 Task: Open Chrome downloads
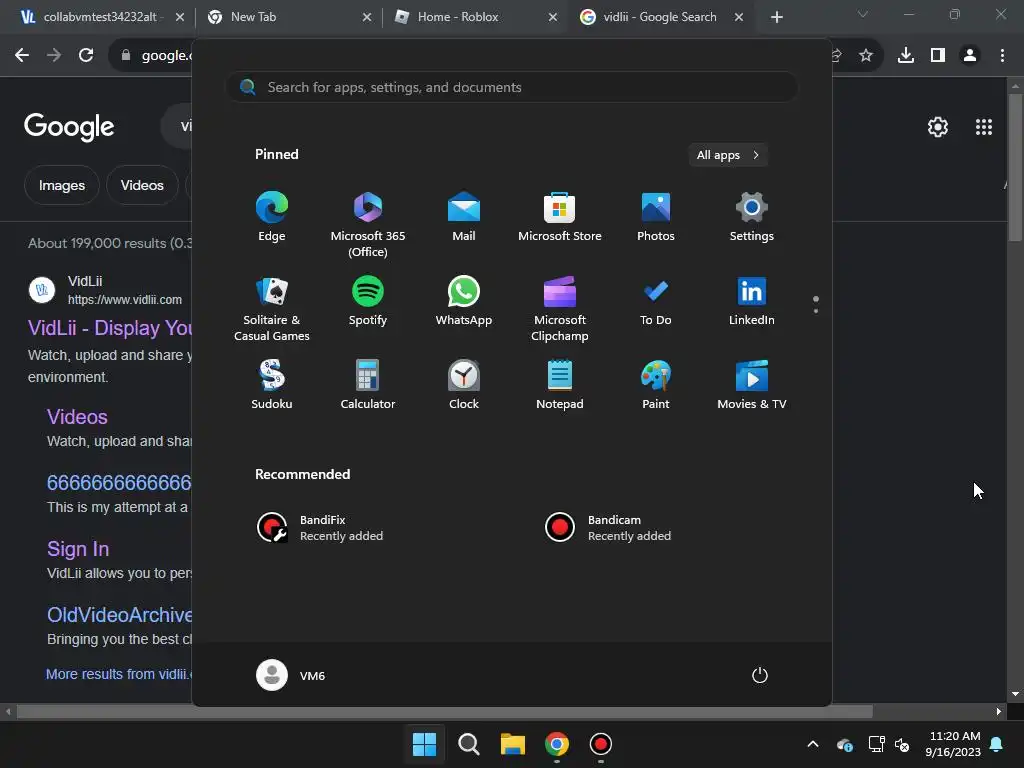click(x=906, y=56)
